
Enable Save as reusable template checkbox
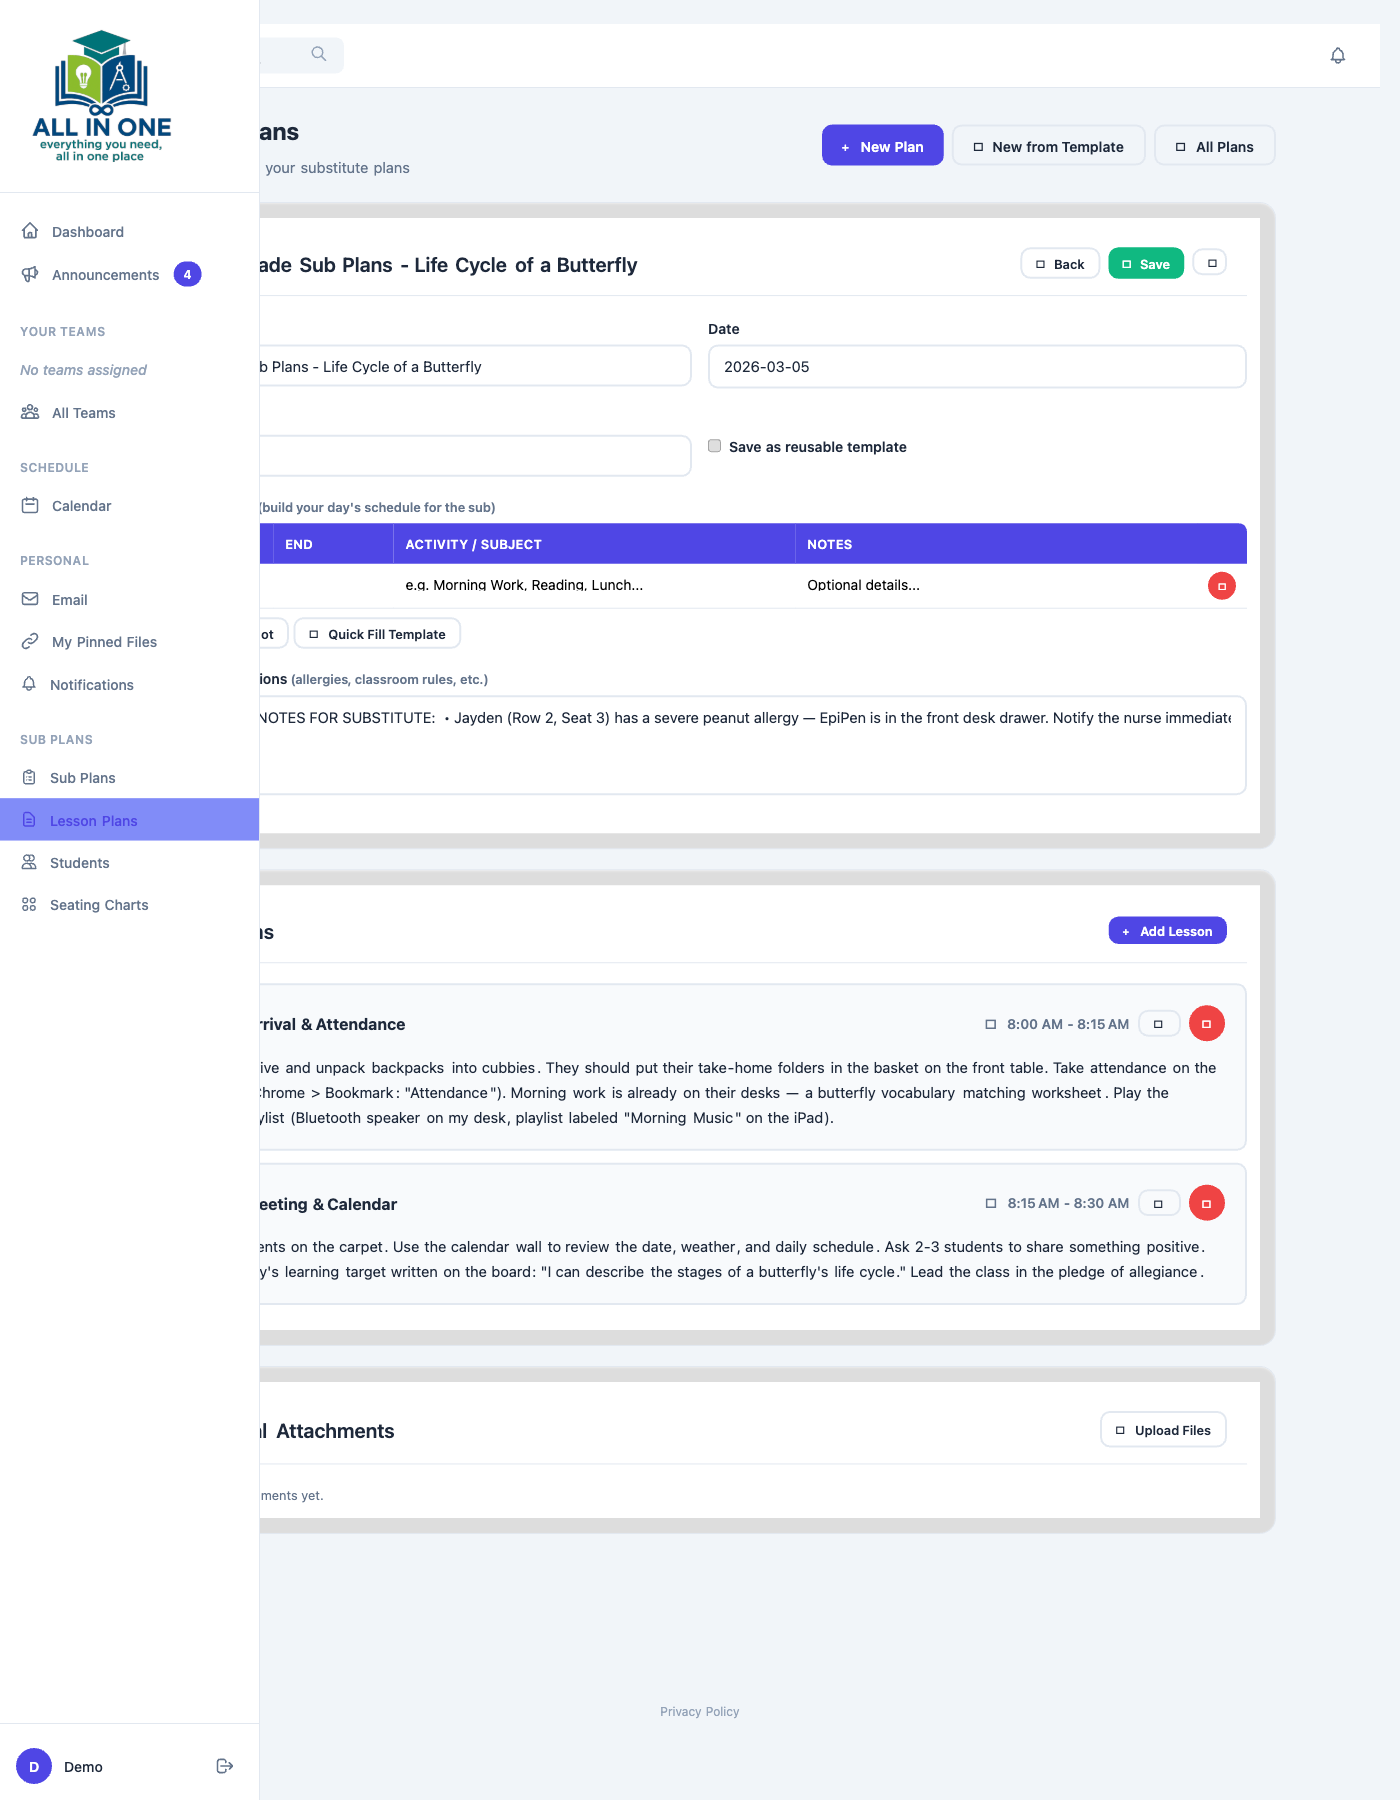click(714, 446)
